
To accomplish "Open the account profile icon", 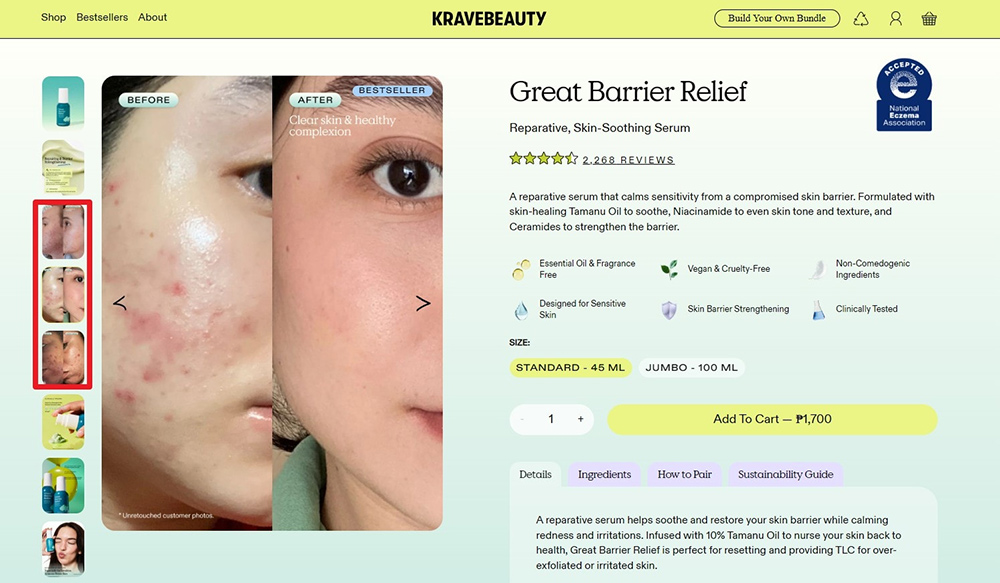I will click(x=895, y=18).
